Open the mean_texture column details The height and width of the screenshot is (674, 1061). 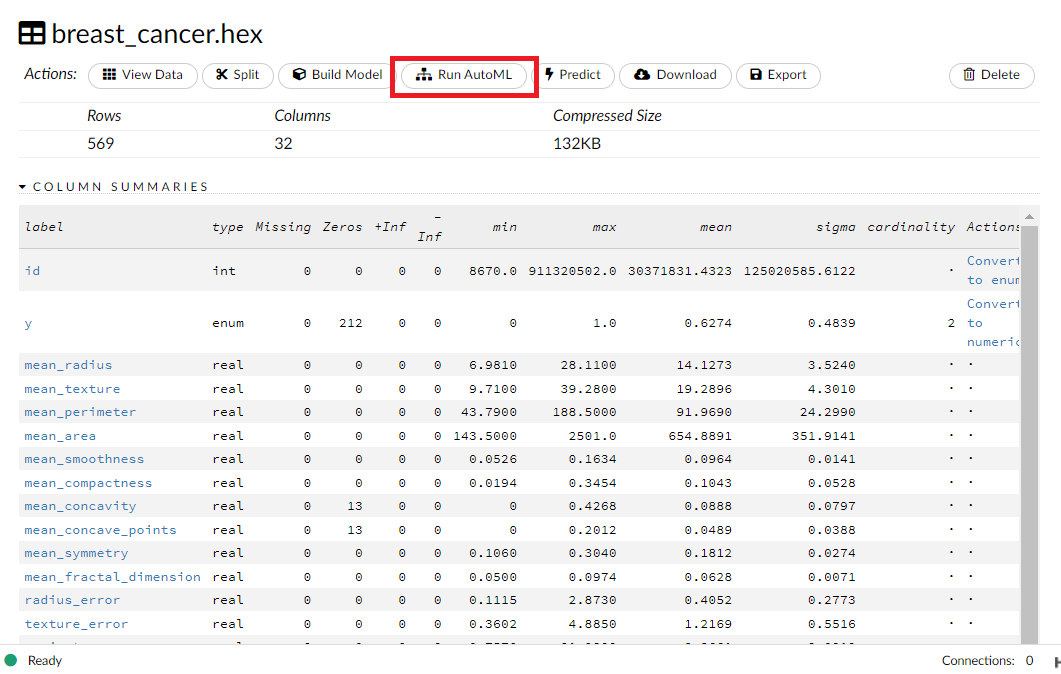point(72,389)
